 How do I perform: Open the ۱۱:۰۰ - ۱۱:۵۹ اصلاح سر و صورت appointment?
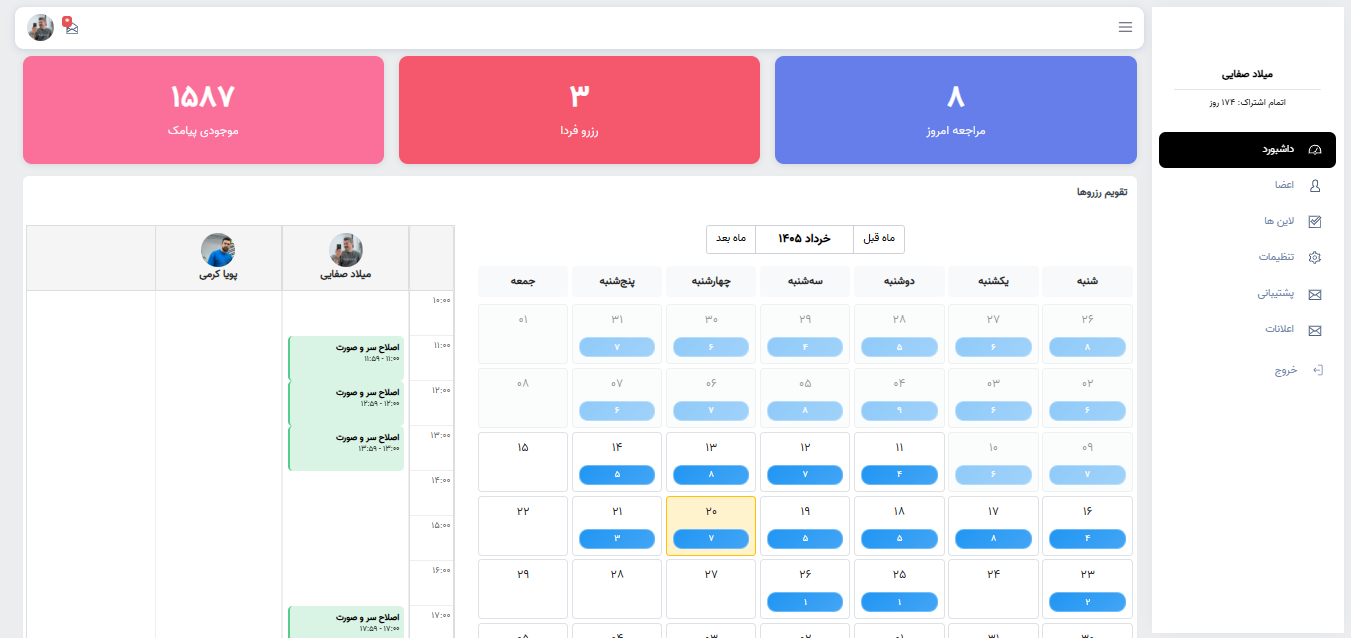coord(346,358)
